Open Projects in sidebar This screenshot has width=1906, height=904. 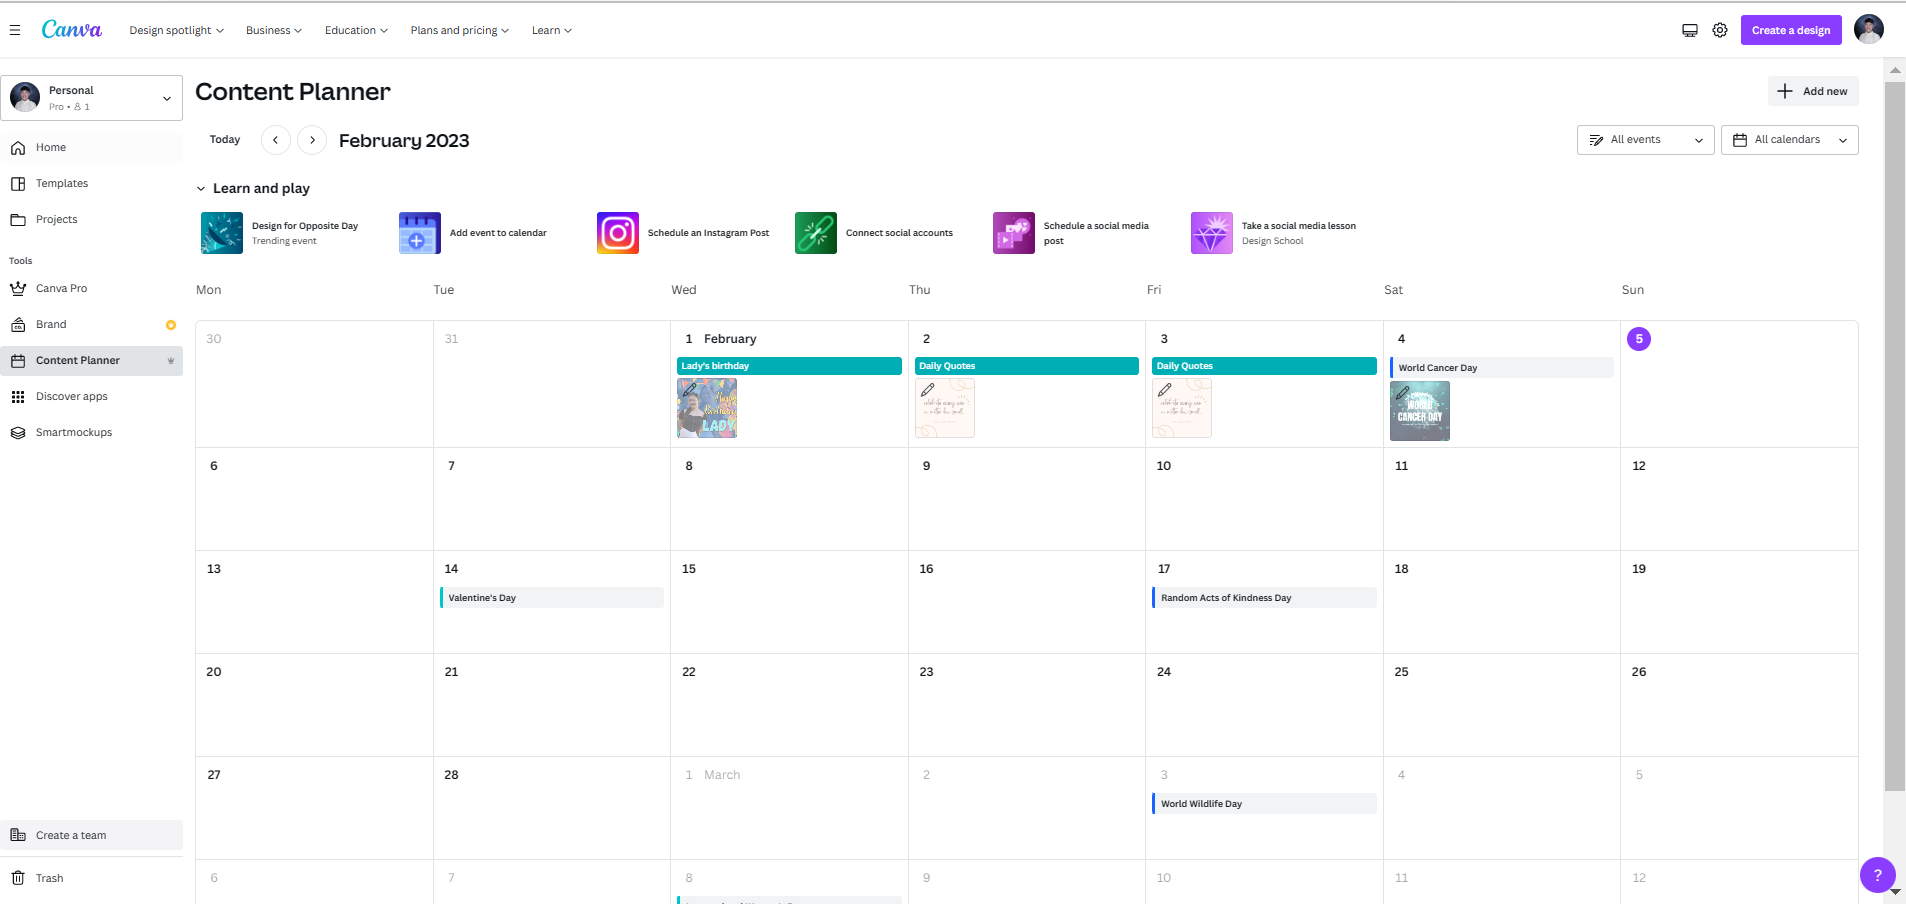click(x=92, y=220)
